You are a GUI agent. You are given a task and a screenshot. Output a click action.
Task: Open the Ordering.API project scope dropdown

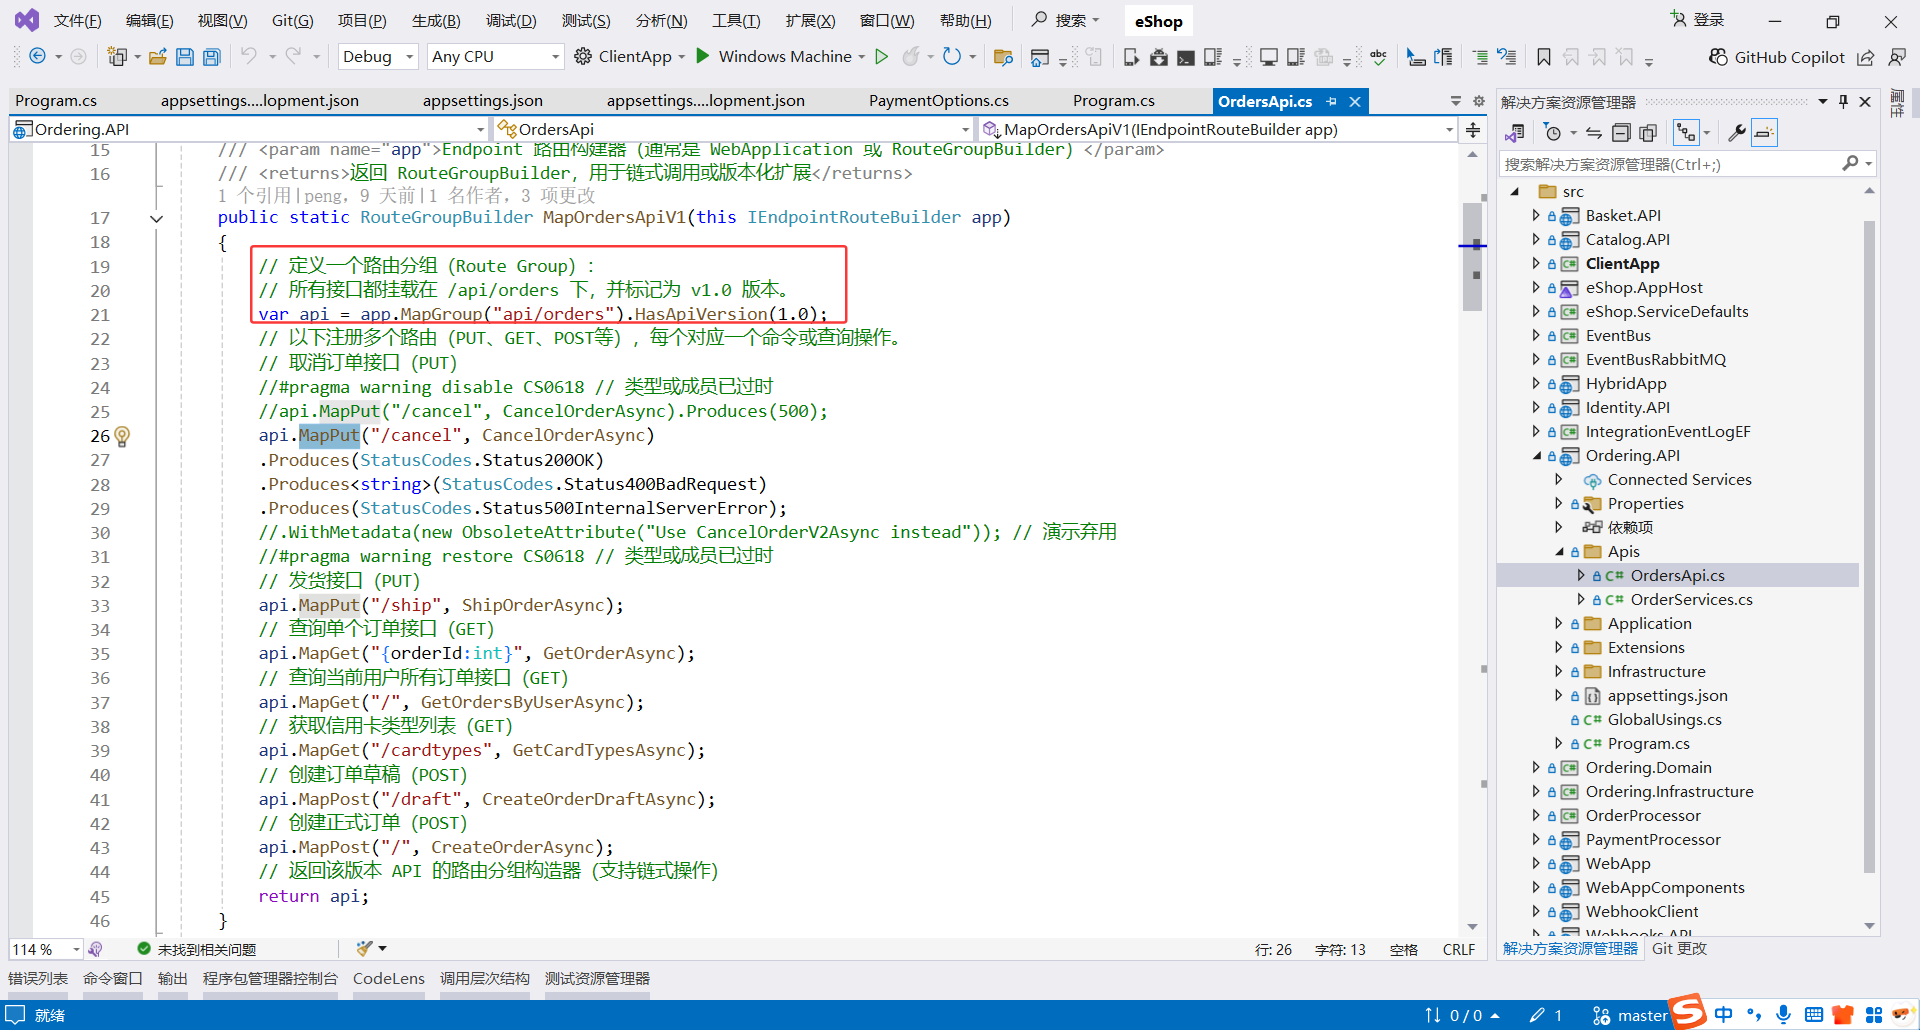(249, 129)
